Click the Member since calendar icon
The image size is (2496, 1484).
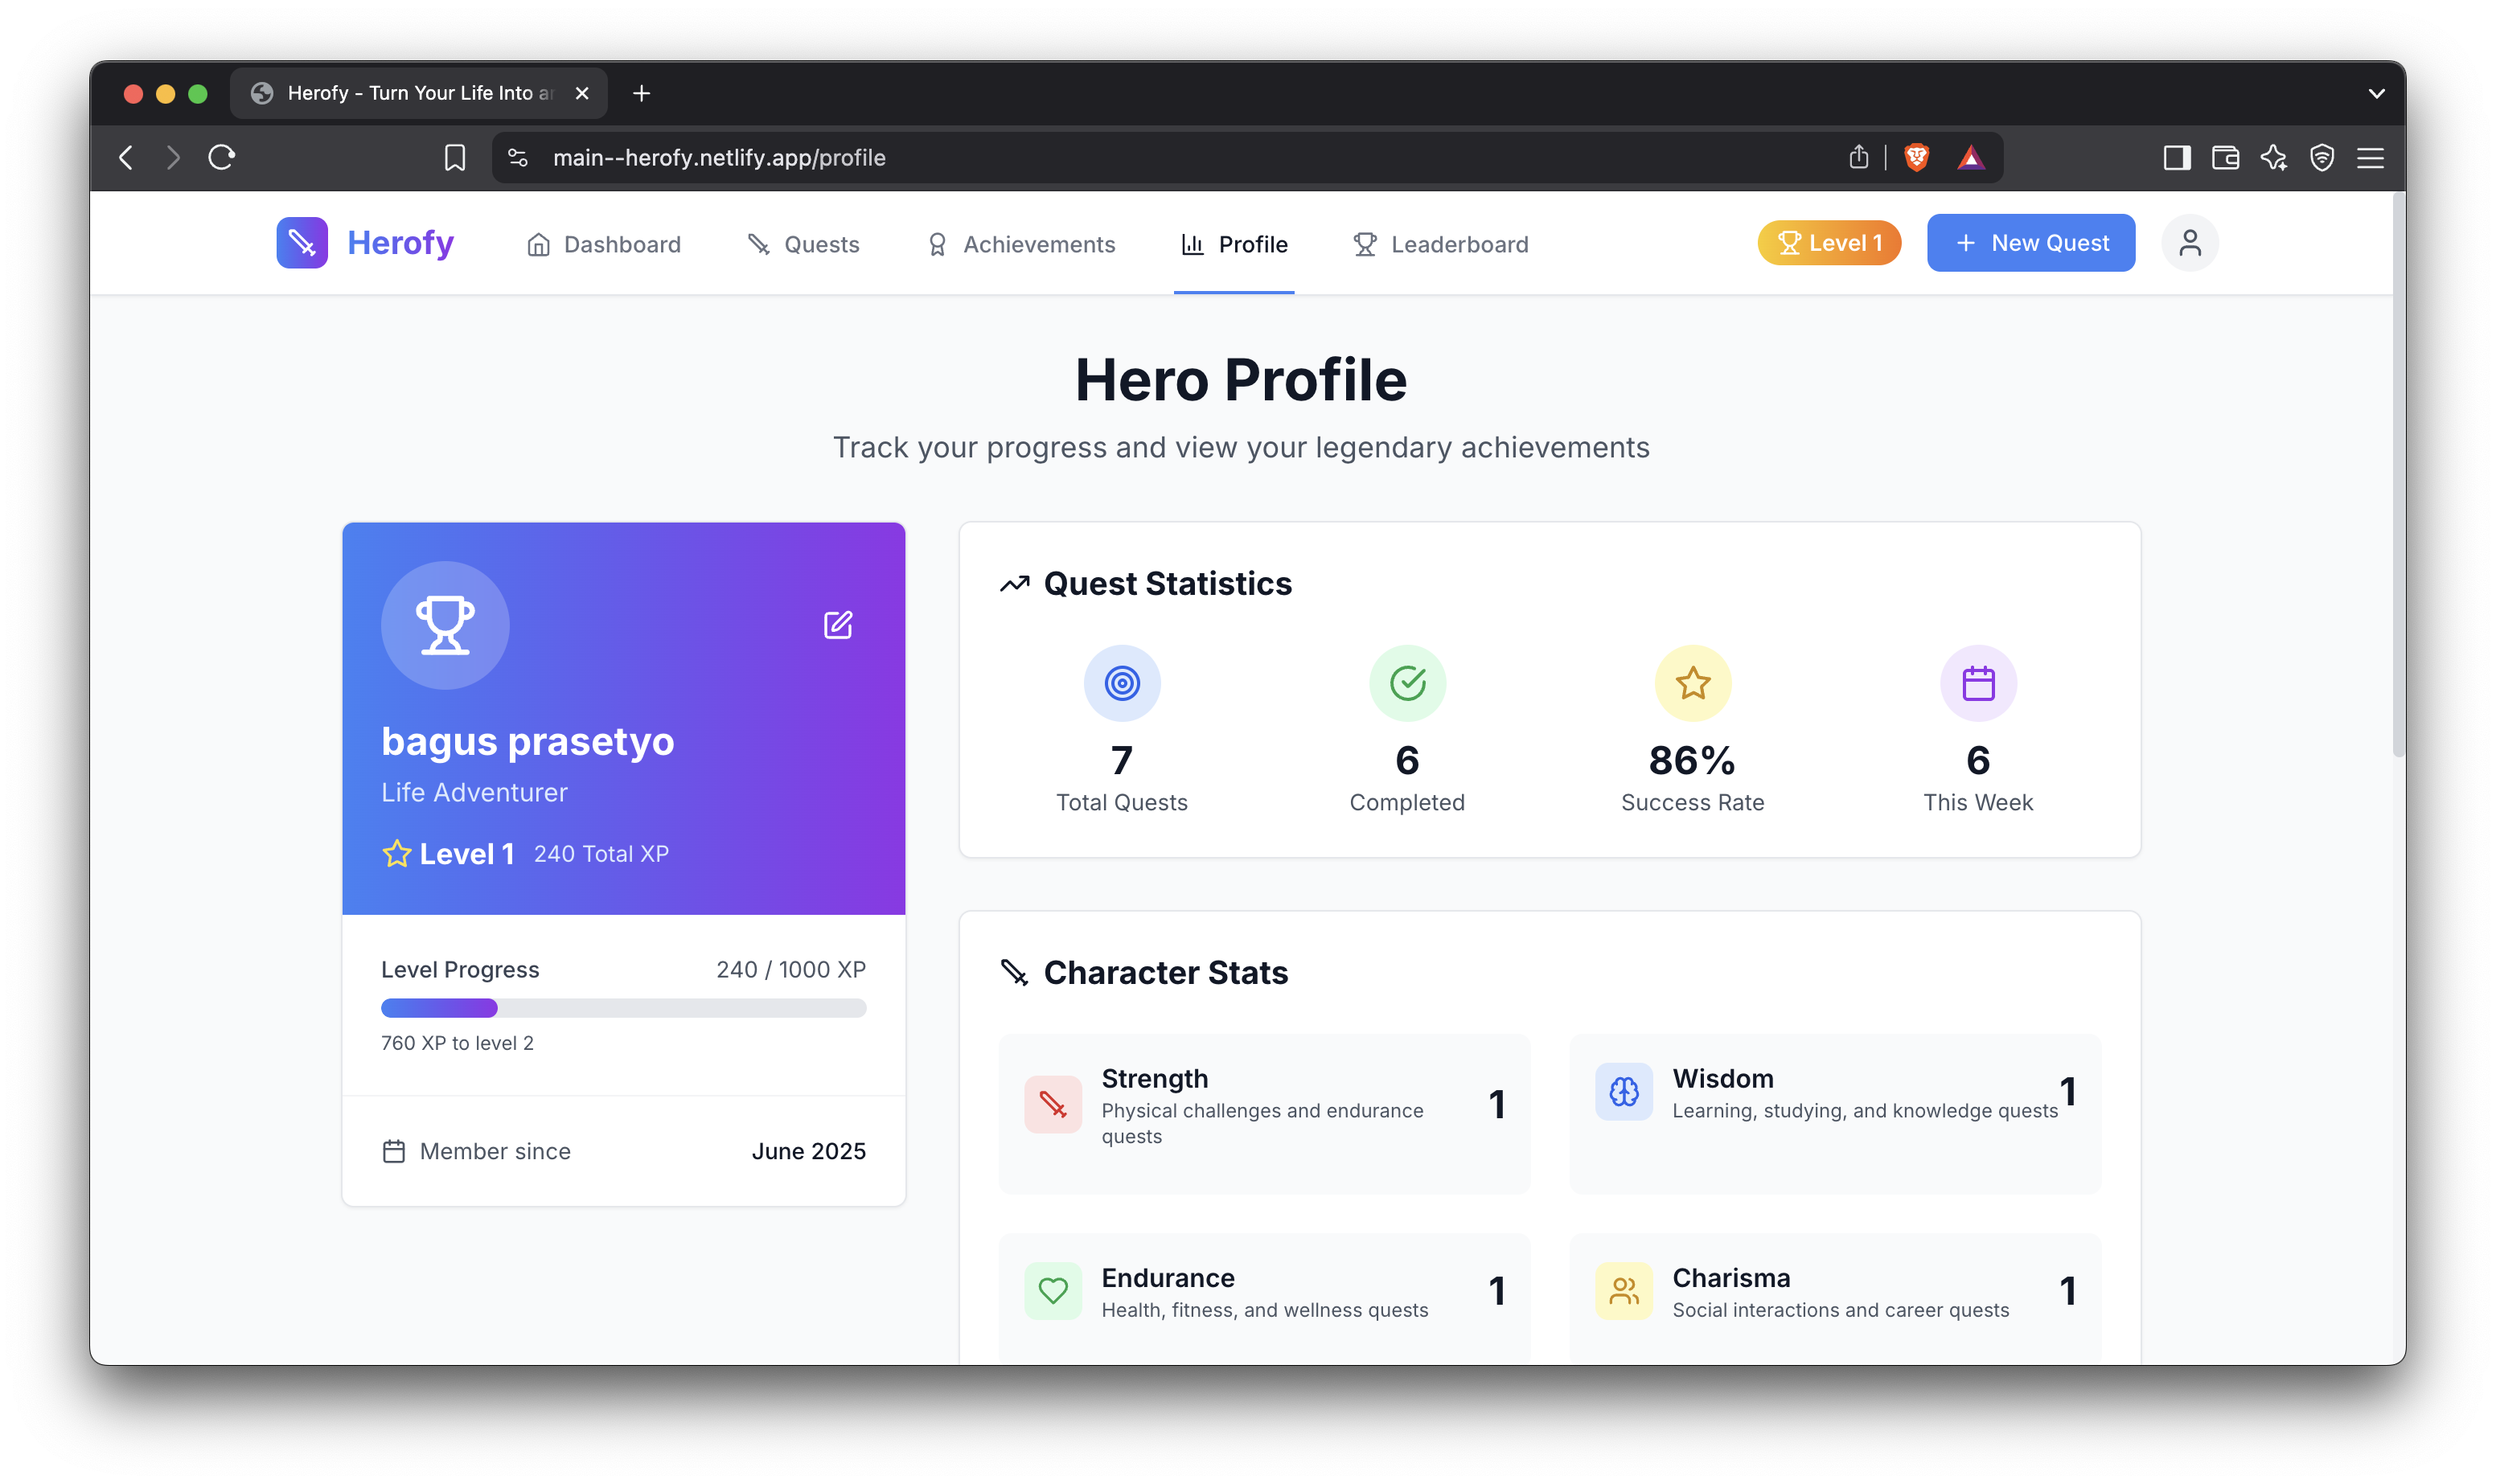(394, 1151)
